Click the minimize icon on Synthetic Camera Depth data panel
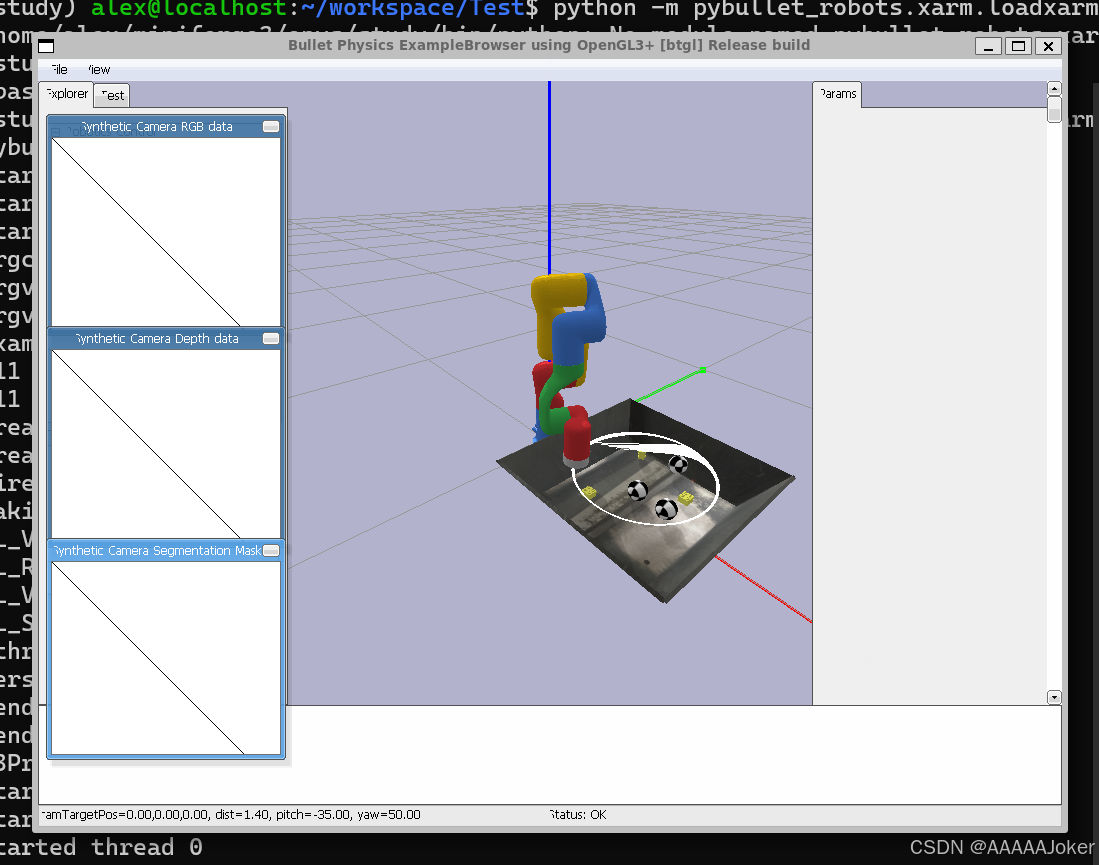This screenshot has width=1099, height=865. [x=270, y=338]
